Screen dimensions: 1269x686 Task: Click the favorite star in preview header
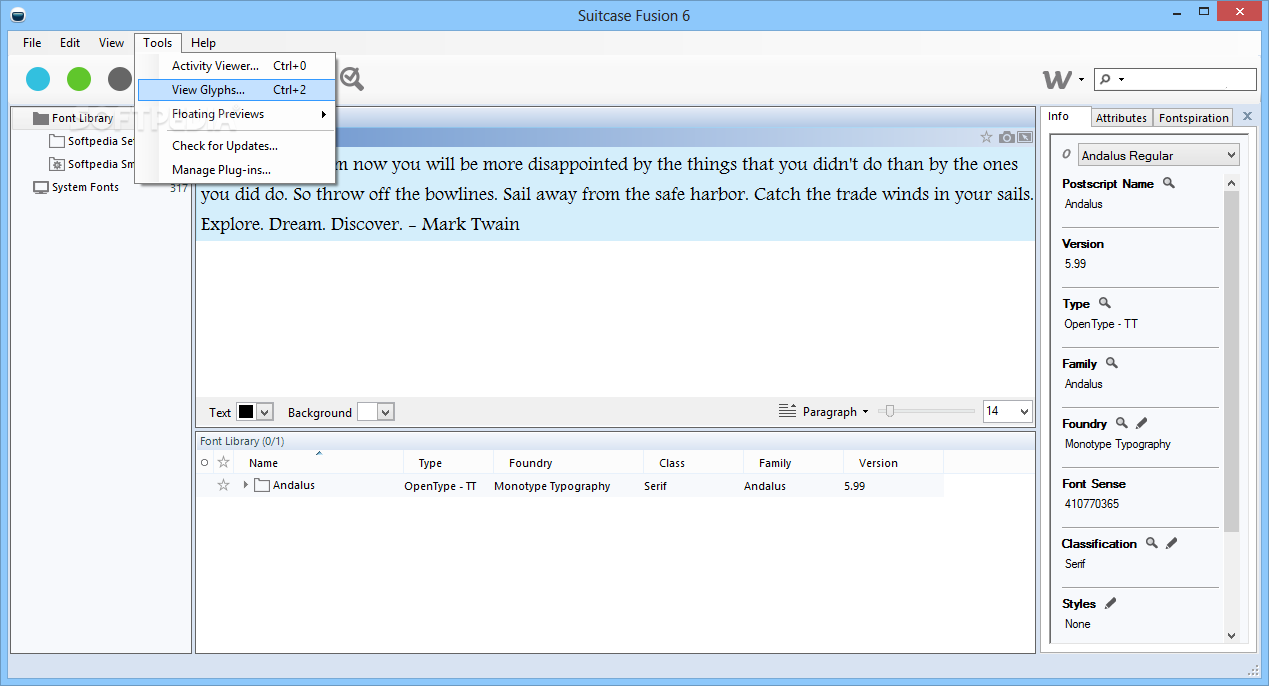click(x=986, y=137)
